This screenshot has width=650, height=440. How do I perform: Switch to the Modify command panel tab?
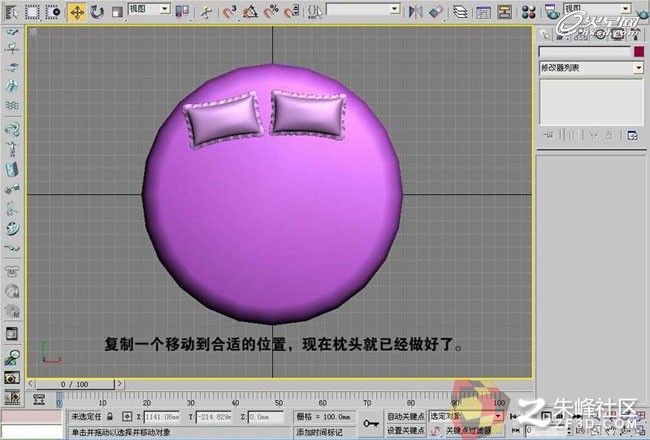(562, 35)
